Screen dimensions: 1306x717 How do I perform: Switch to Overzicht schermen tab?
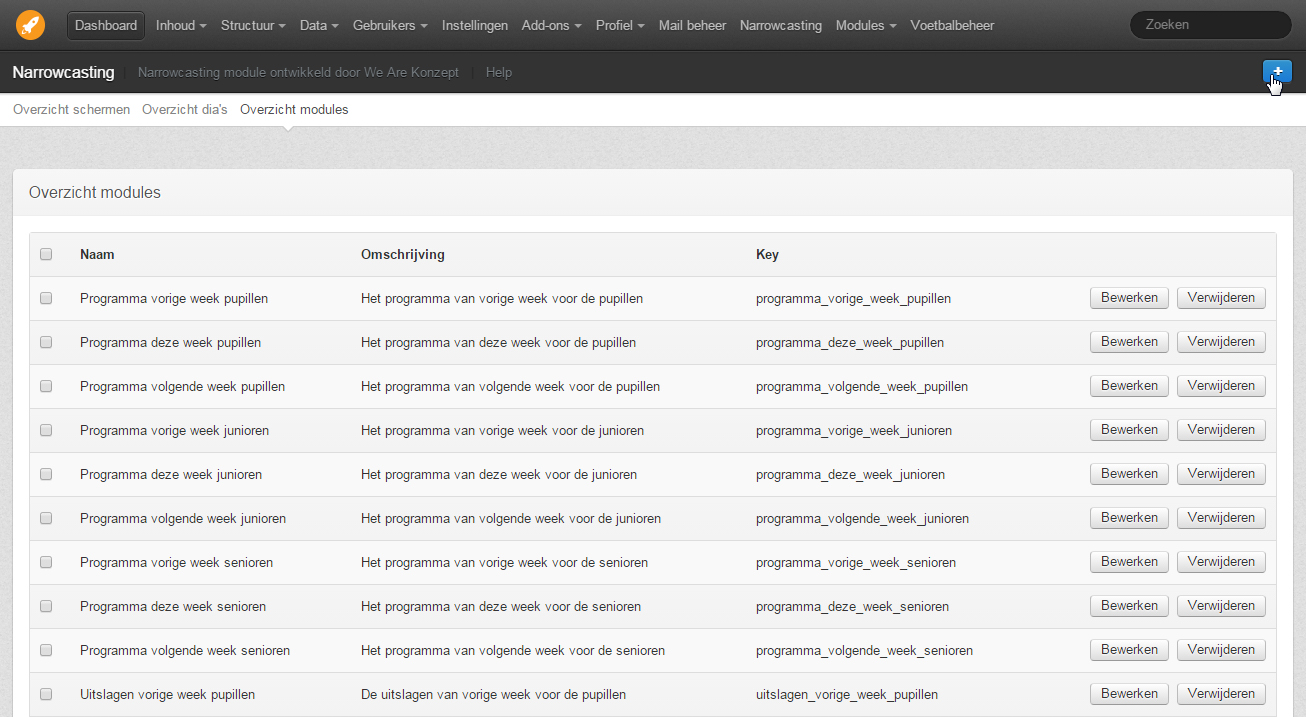click(x=71, y=109)
